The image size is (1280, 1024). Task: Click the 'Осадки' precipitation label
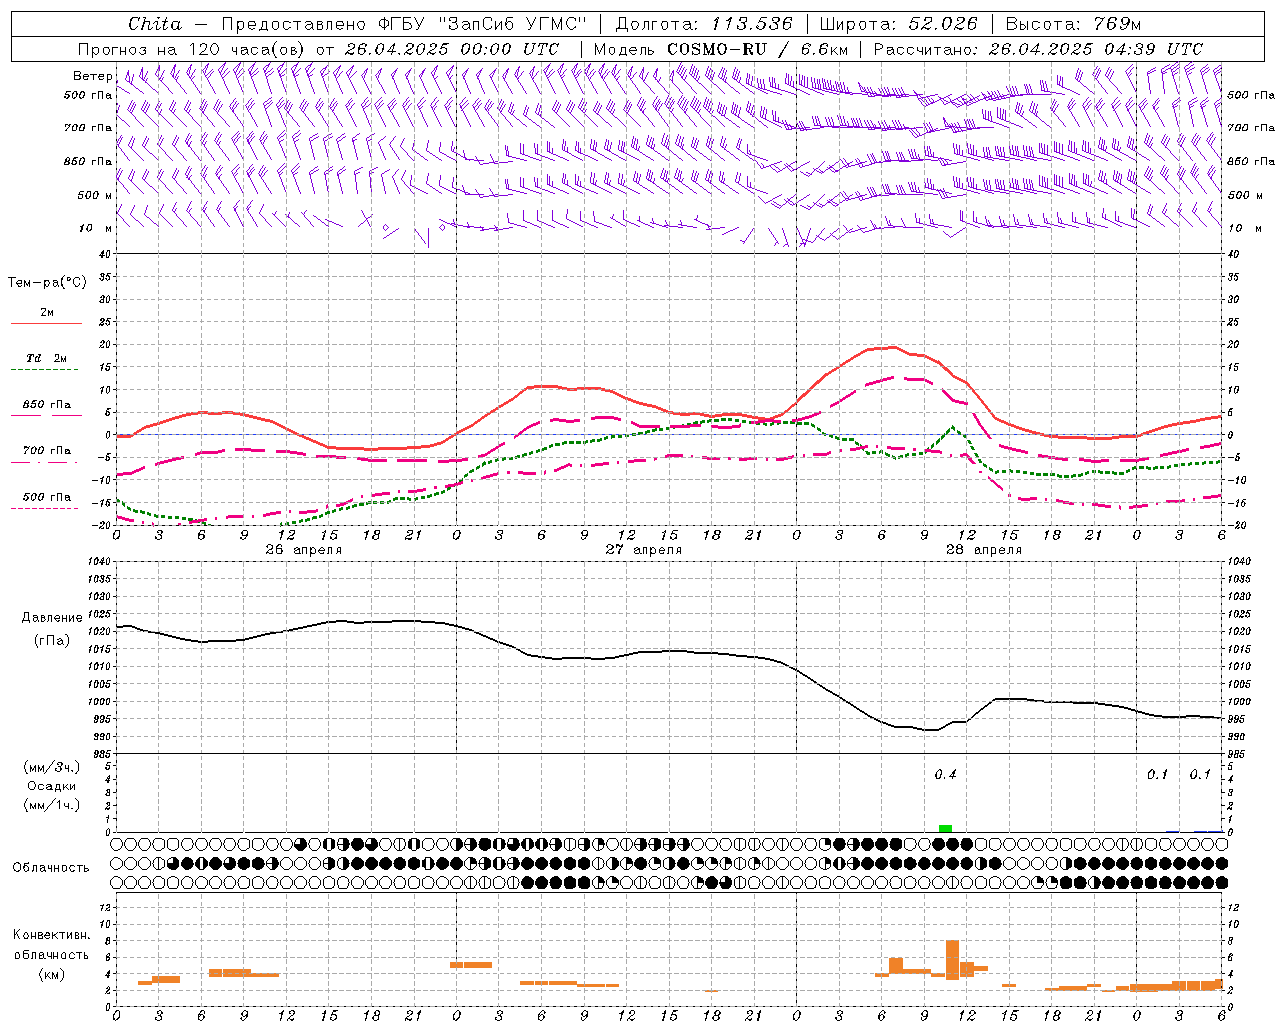pos(52,786)
